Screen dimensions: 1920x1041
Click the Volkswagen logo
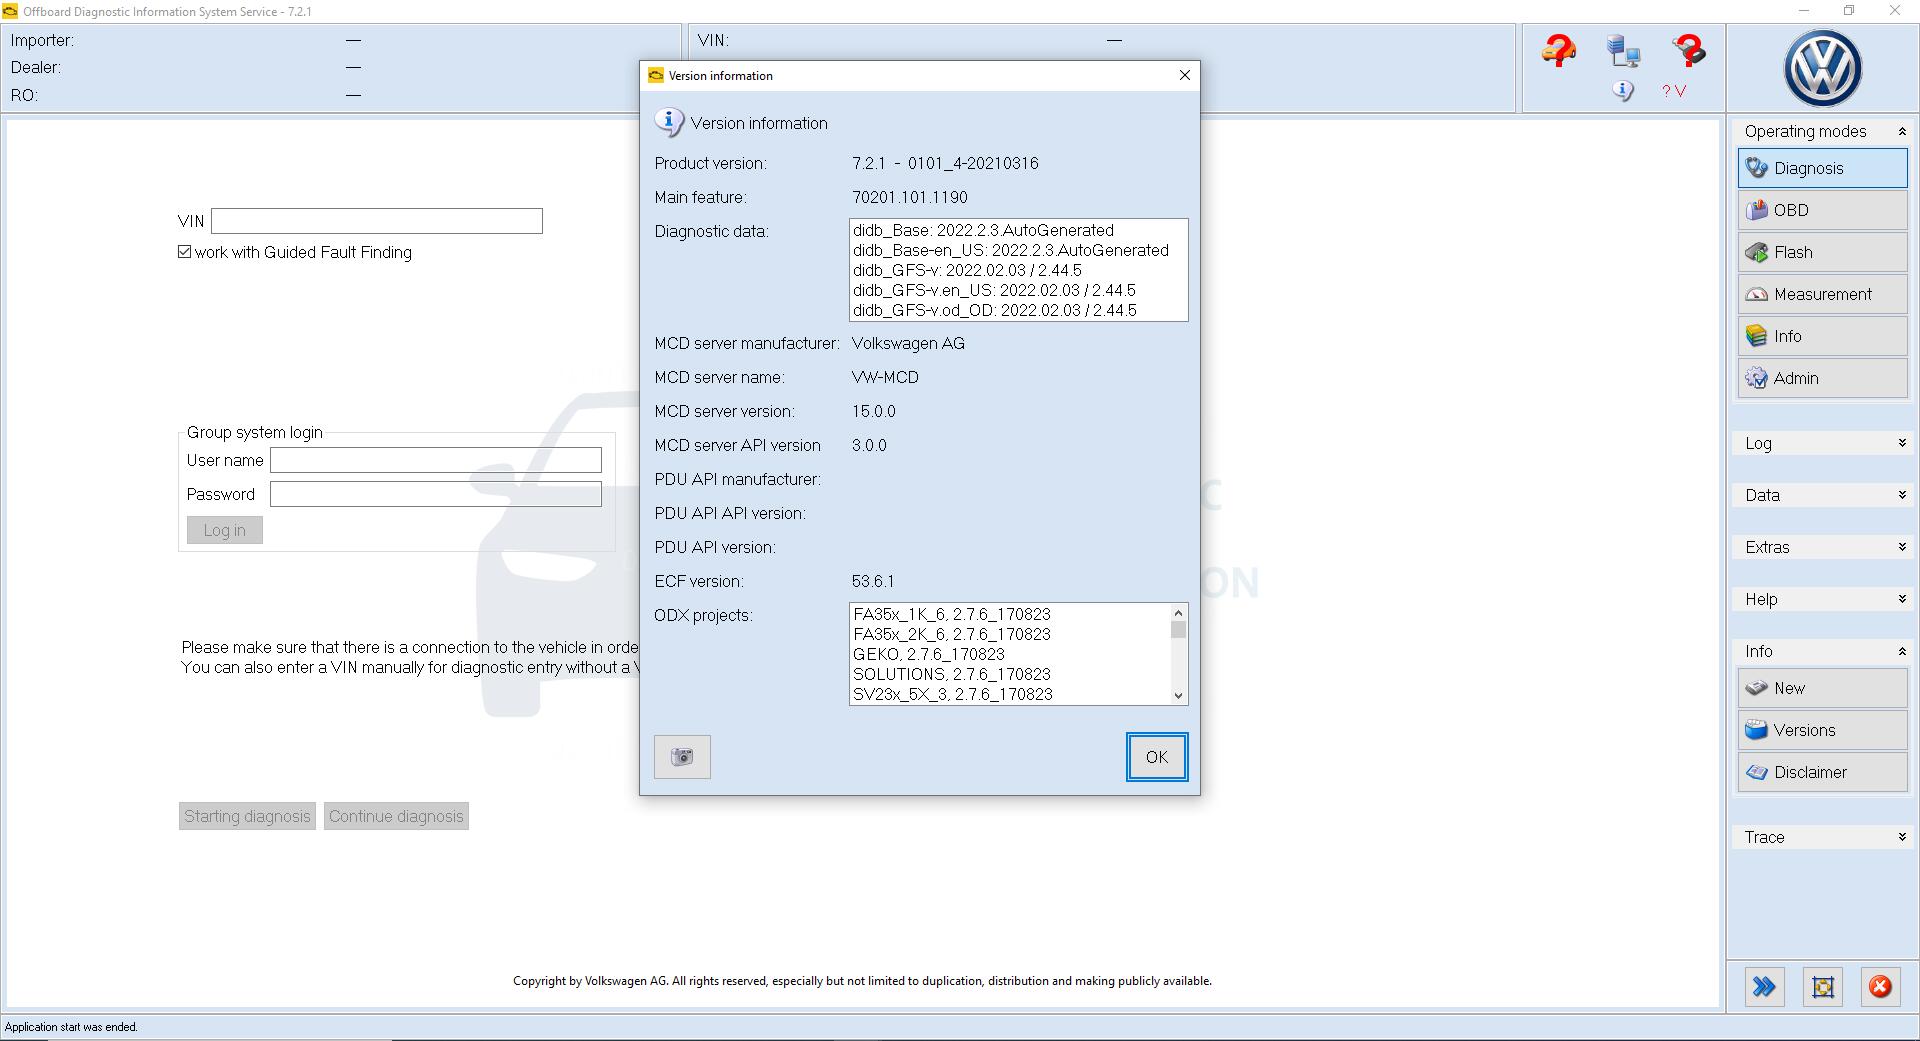click(x=1822, y=68)
